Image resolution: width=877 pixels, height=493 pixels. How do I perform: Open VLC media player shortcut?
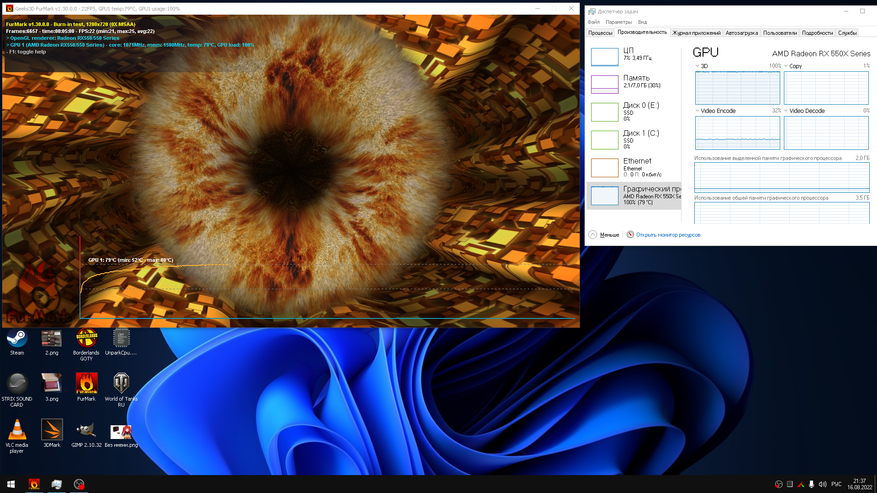[x=17, y=436]
